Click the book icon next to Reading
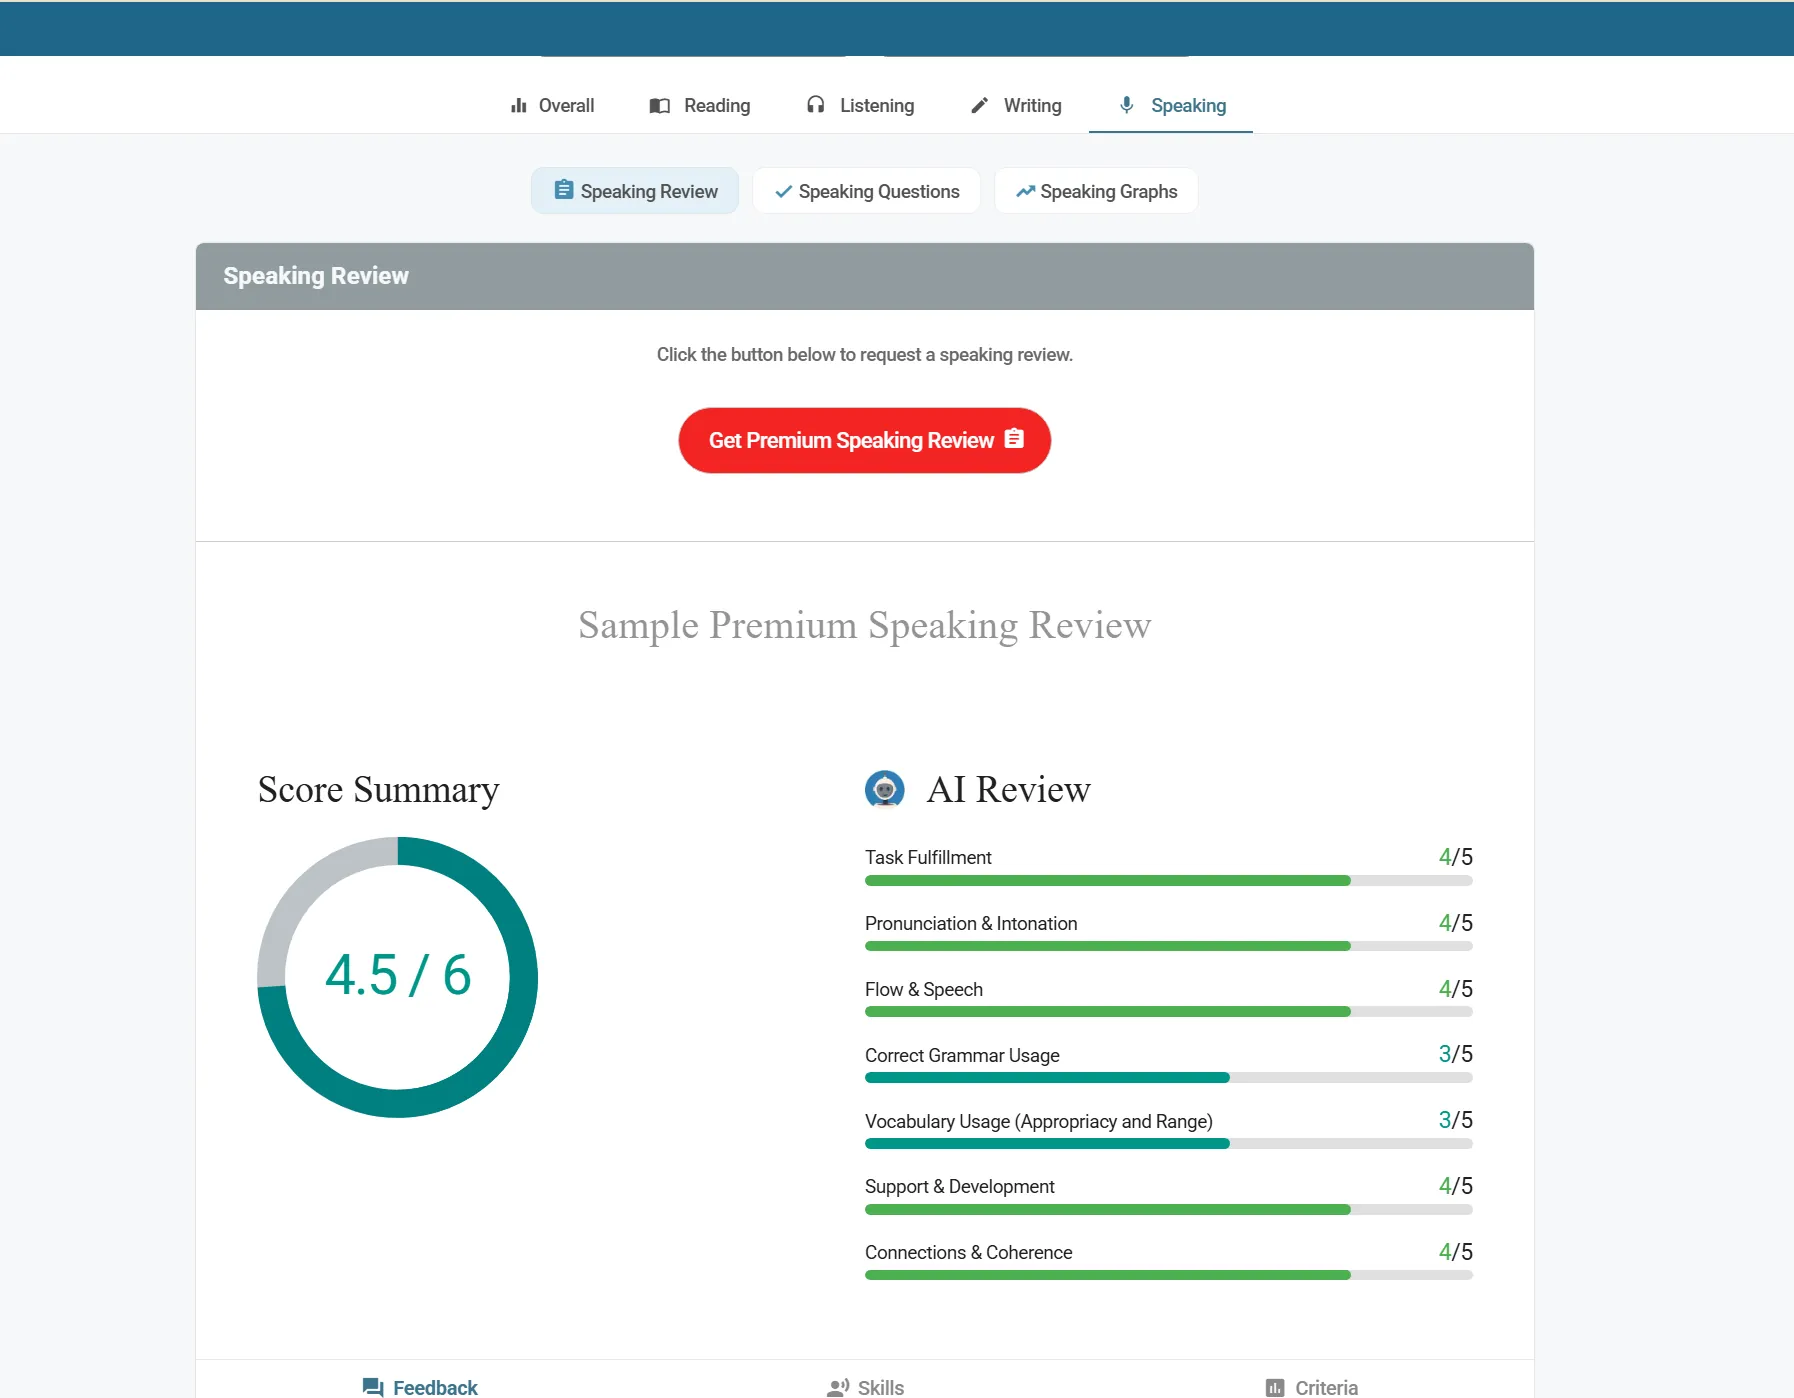This screenshot has width=1794, height=1398. point(659,105)
